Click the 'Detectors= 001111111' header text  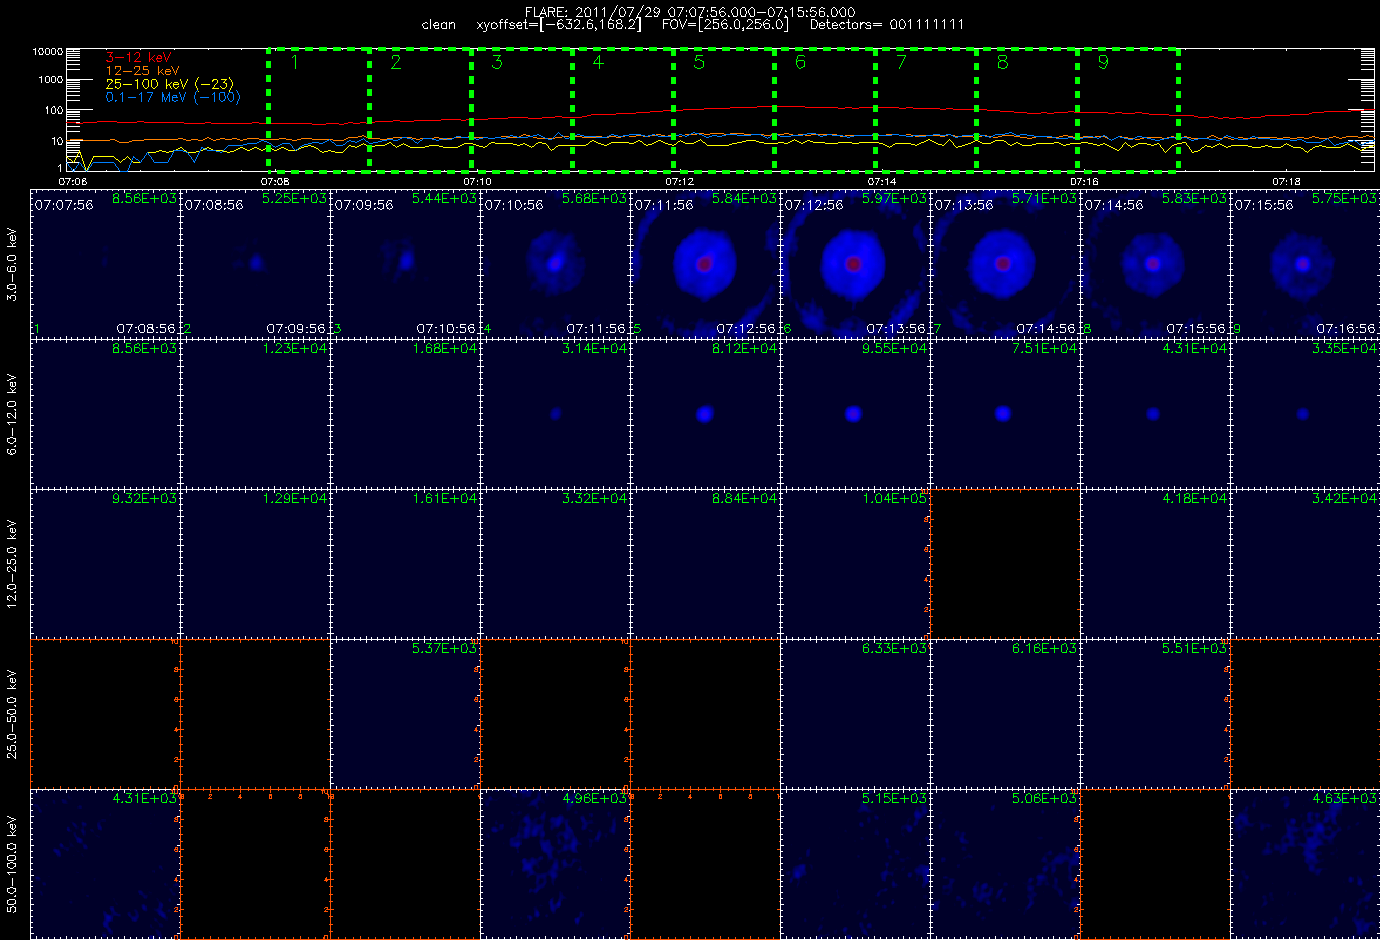click(x=887, y=25)
